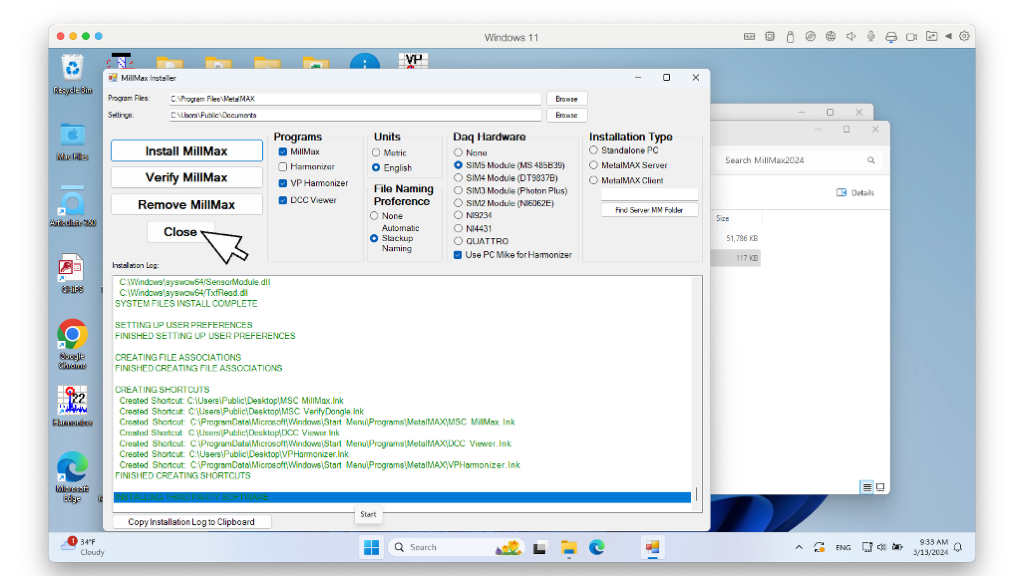Screen dimensions: 1024x576
Task: Open Task View on the taskbar
Action: point(539,547)
